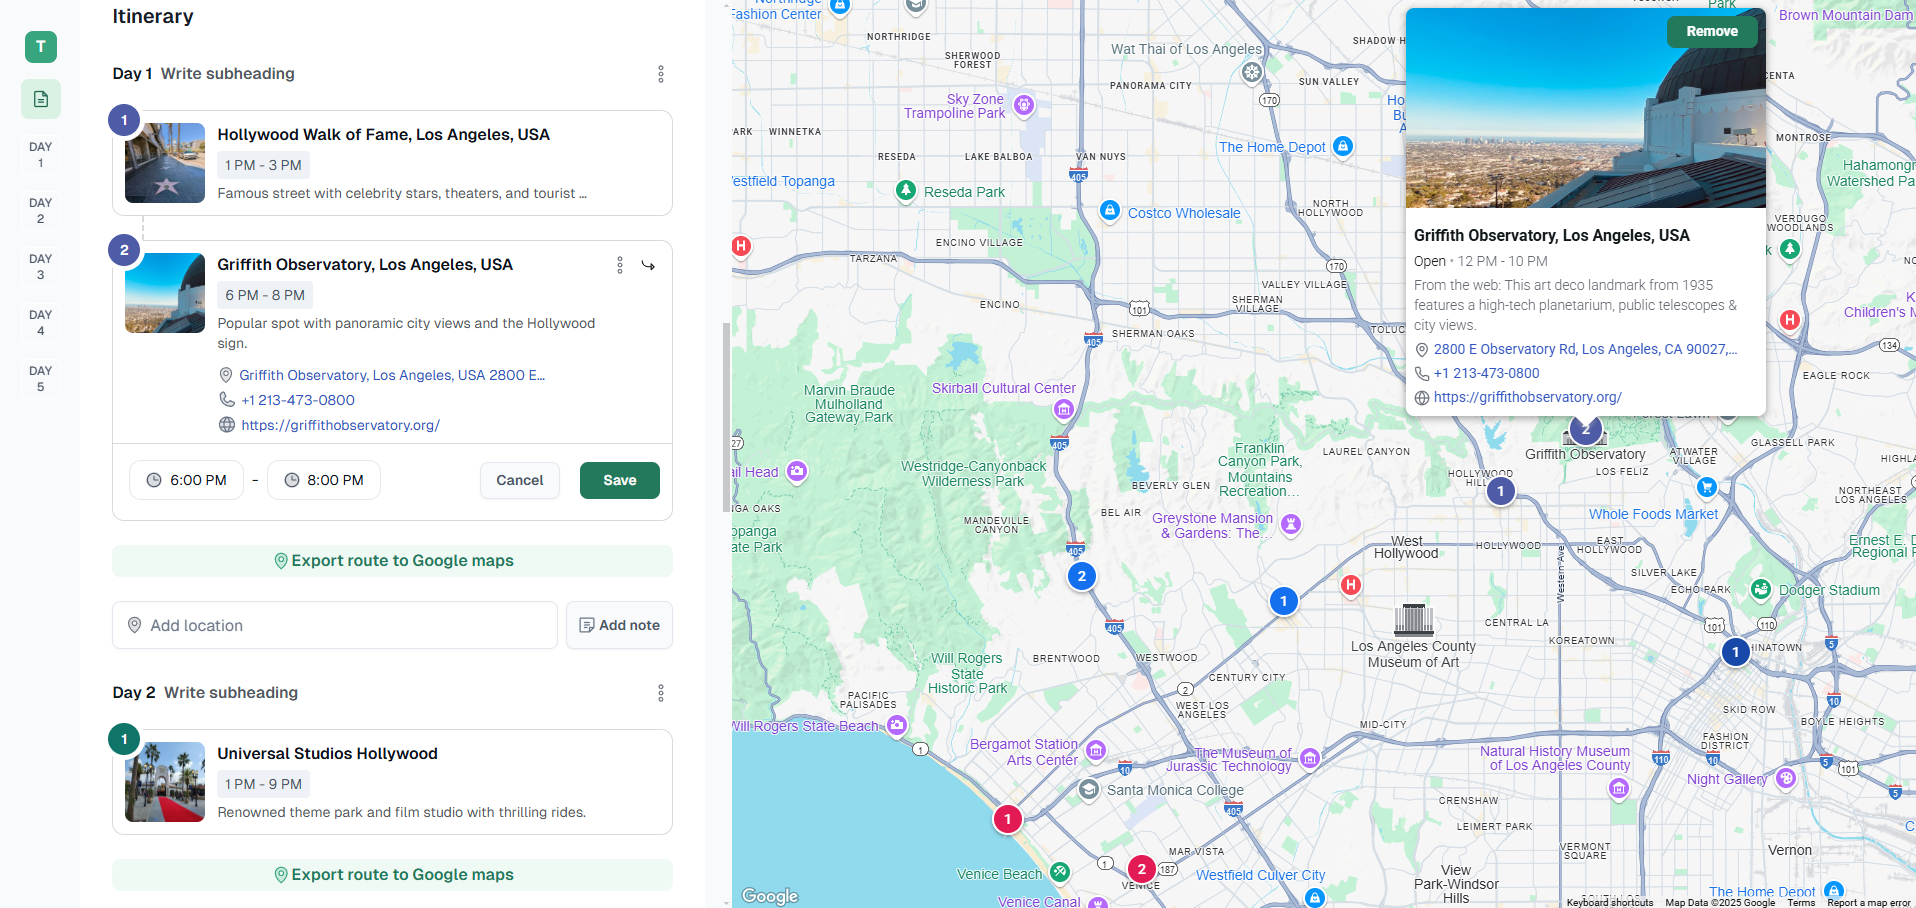The height and width of the screenshot is (908, 1916).
Task: Click the move arrow icon on Griffith card
Action: tap(648, 265)
